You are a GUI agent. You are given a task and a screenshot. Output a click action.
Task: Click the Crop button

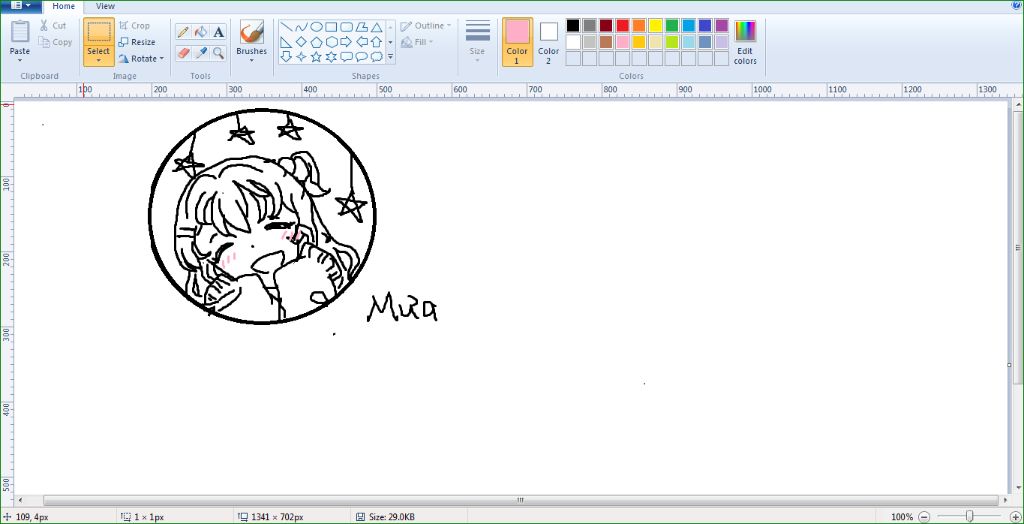point(135,25)
